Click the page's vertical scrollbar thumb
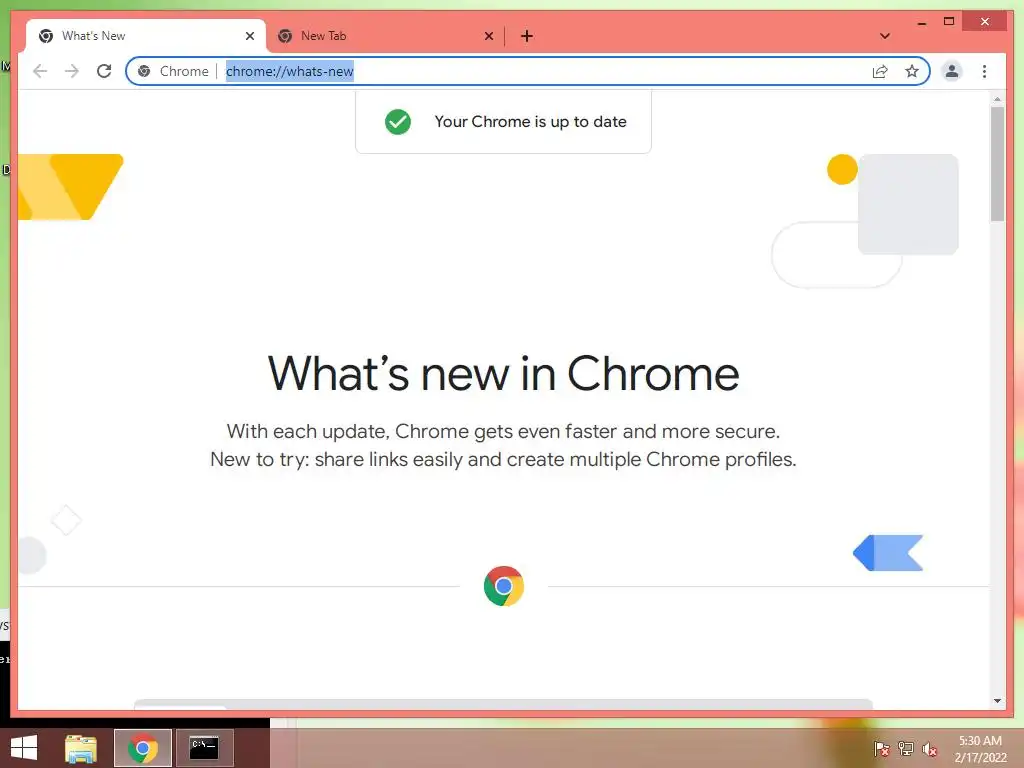 point(997,163)
